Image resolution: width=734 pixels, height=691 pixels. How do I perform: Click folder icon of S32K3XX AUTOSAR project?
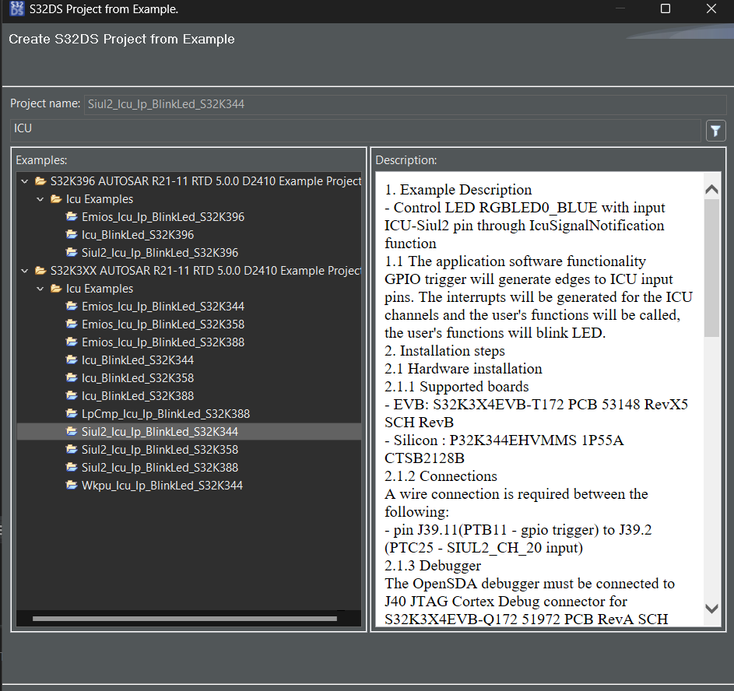tap(40, 271)
